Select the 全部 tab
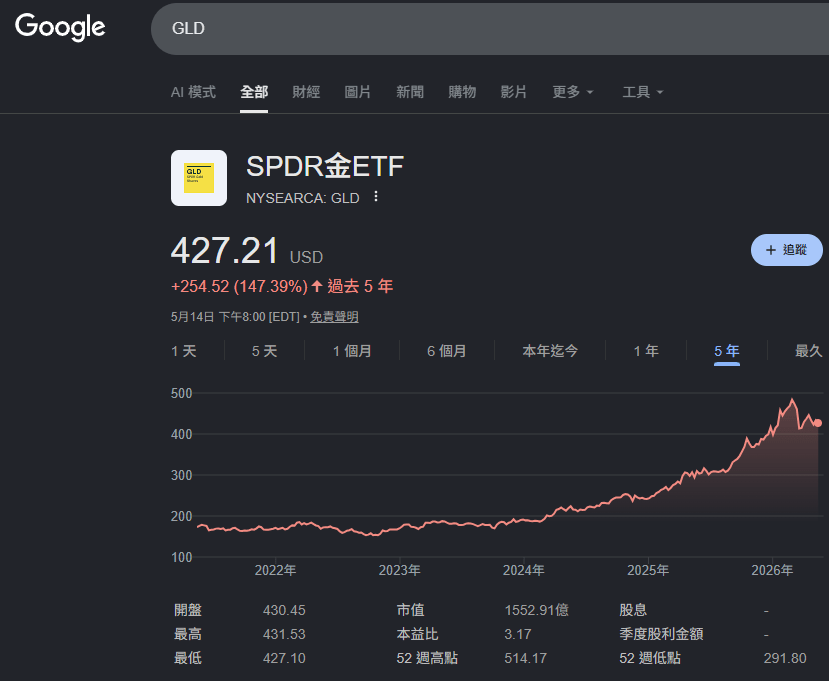Image resolution: width=829 pixels, height=681 pixels. pyautogui.click(x=254, y=92)
